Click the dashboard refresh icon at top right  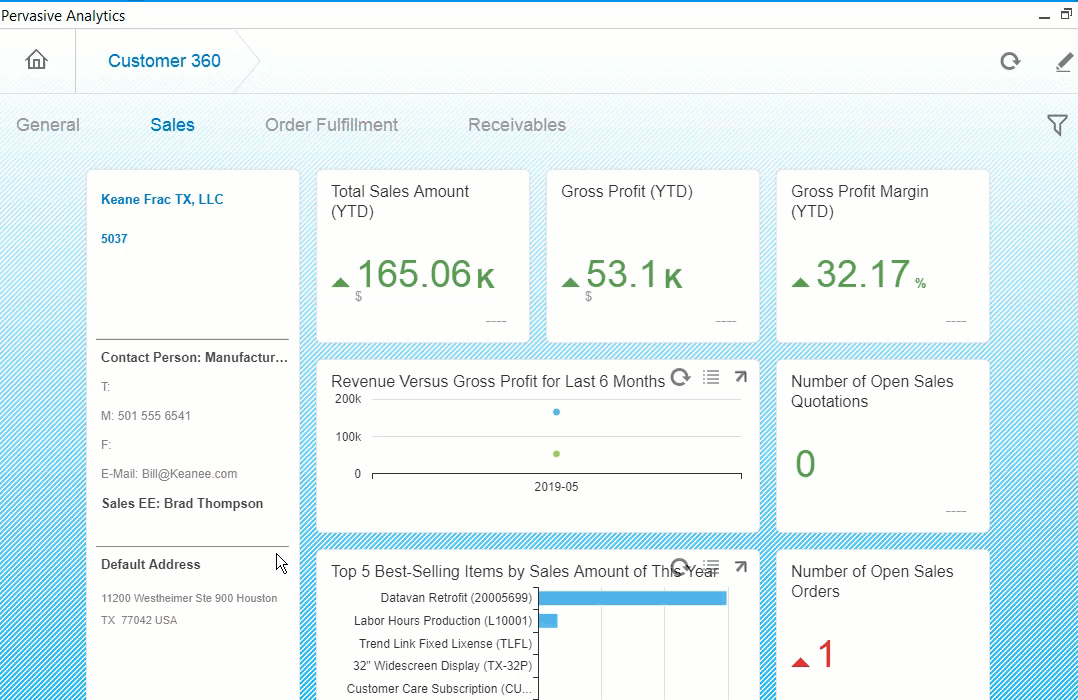click(x=1010, y=61)
